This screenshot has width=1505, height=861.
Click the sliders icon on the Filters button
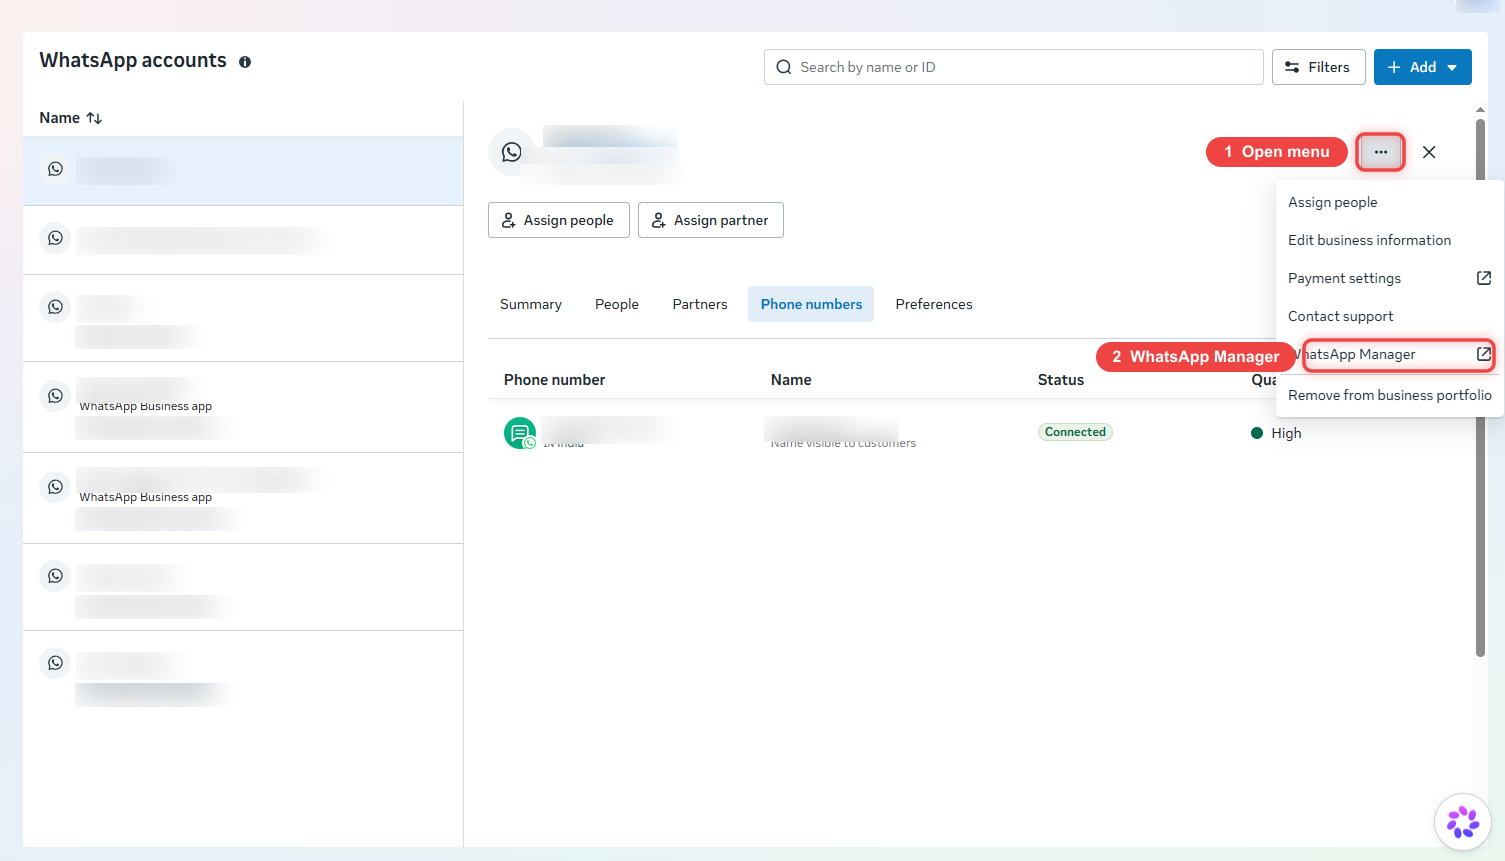pos(1292,67)
